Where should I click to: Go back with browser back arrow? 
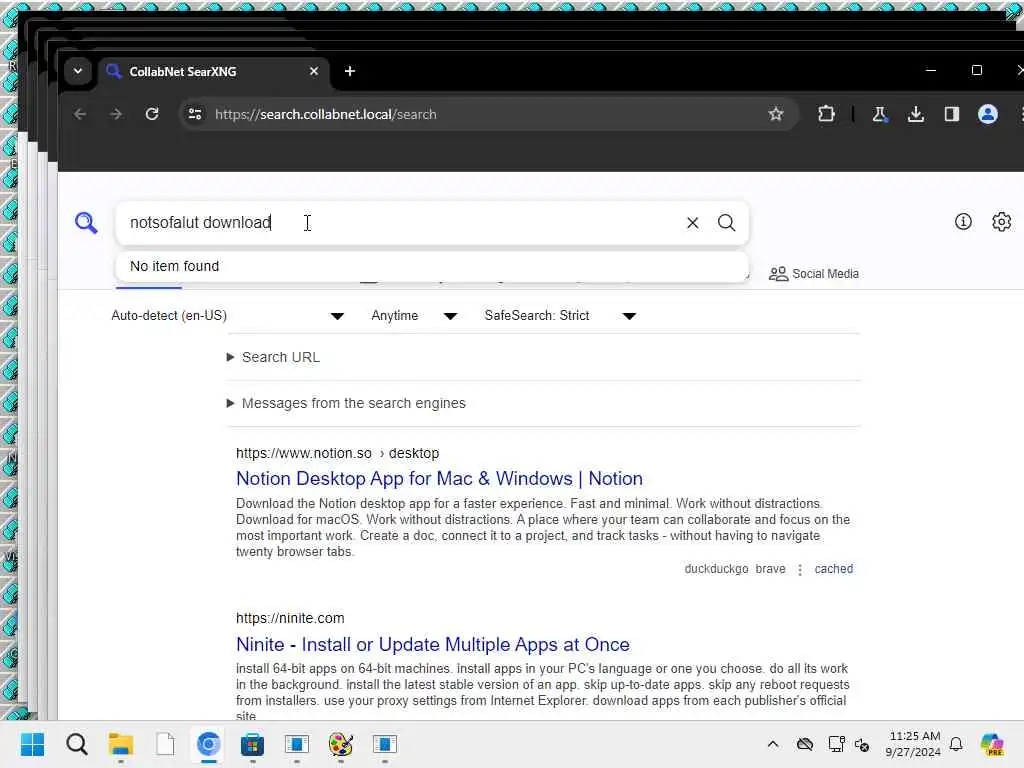click(x=80, y=114)
